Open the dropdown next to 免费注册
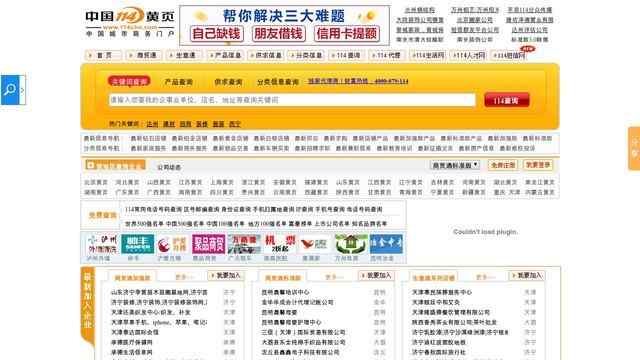 point(455,165)
